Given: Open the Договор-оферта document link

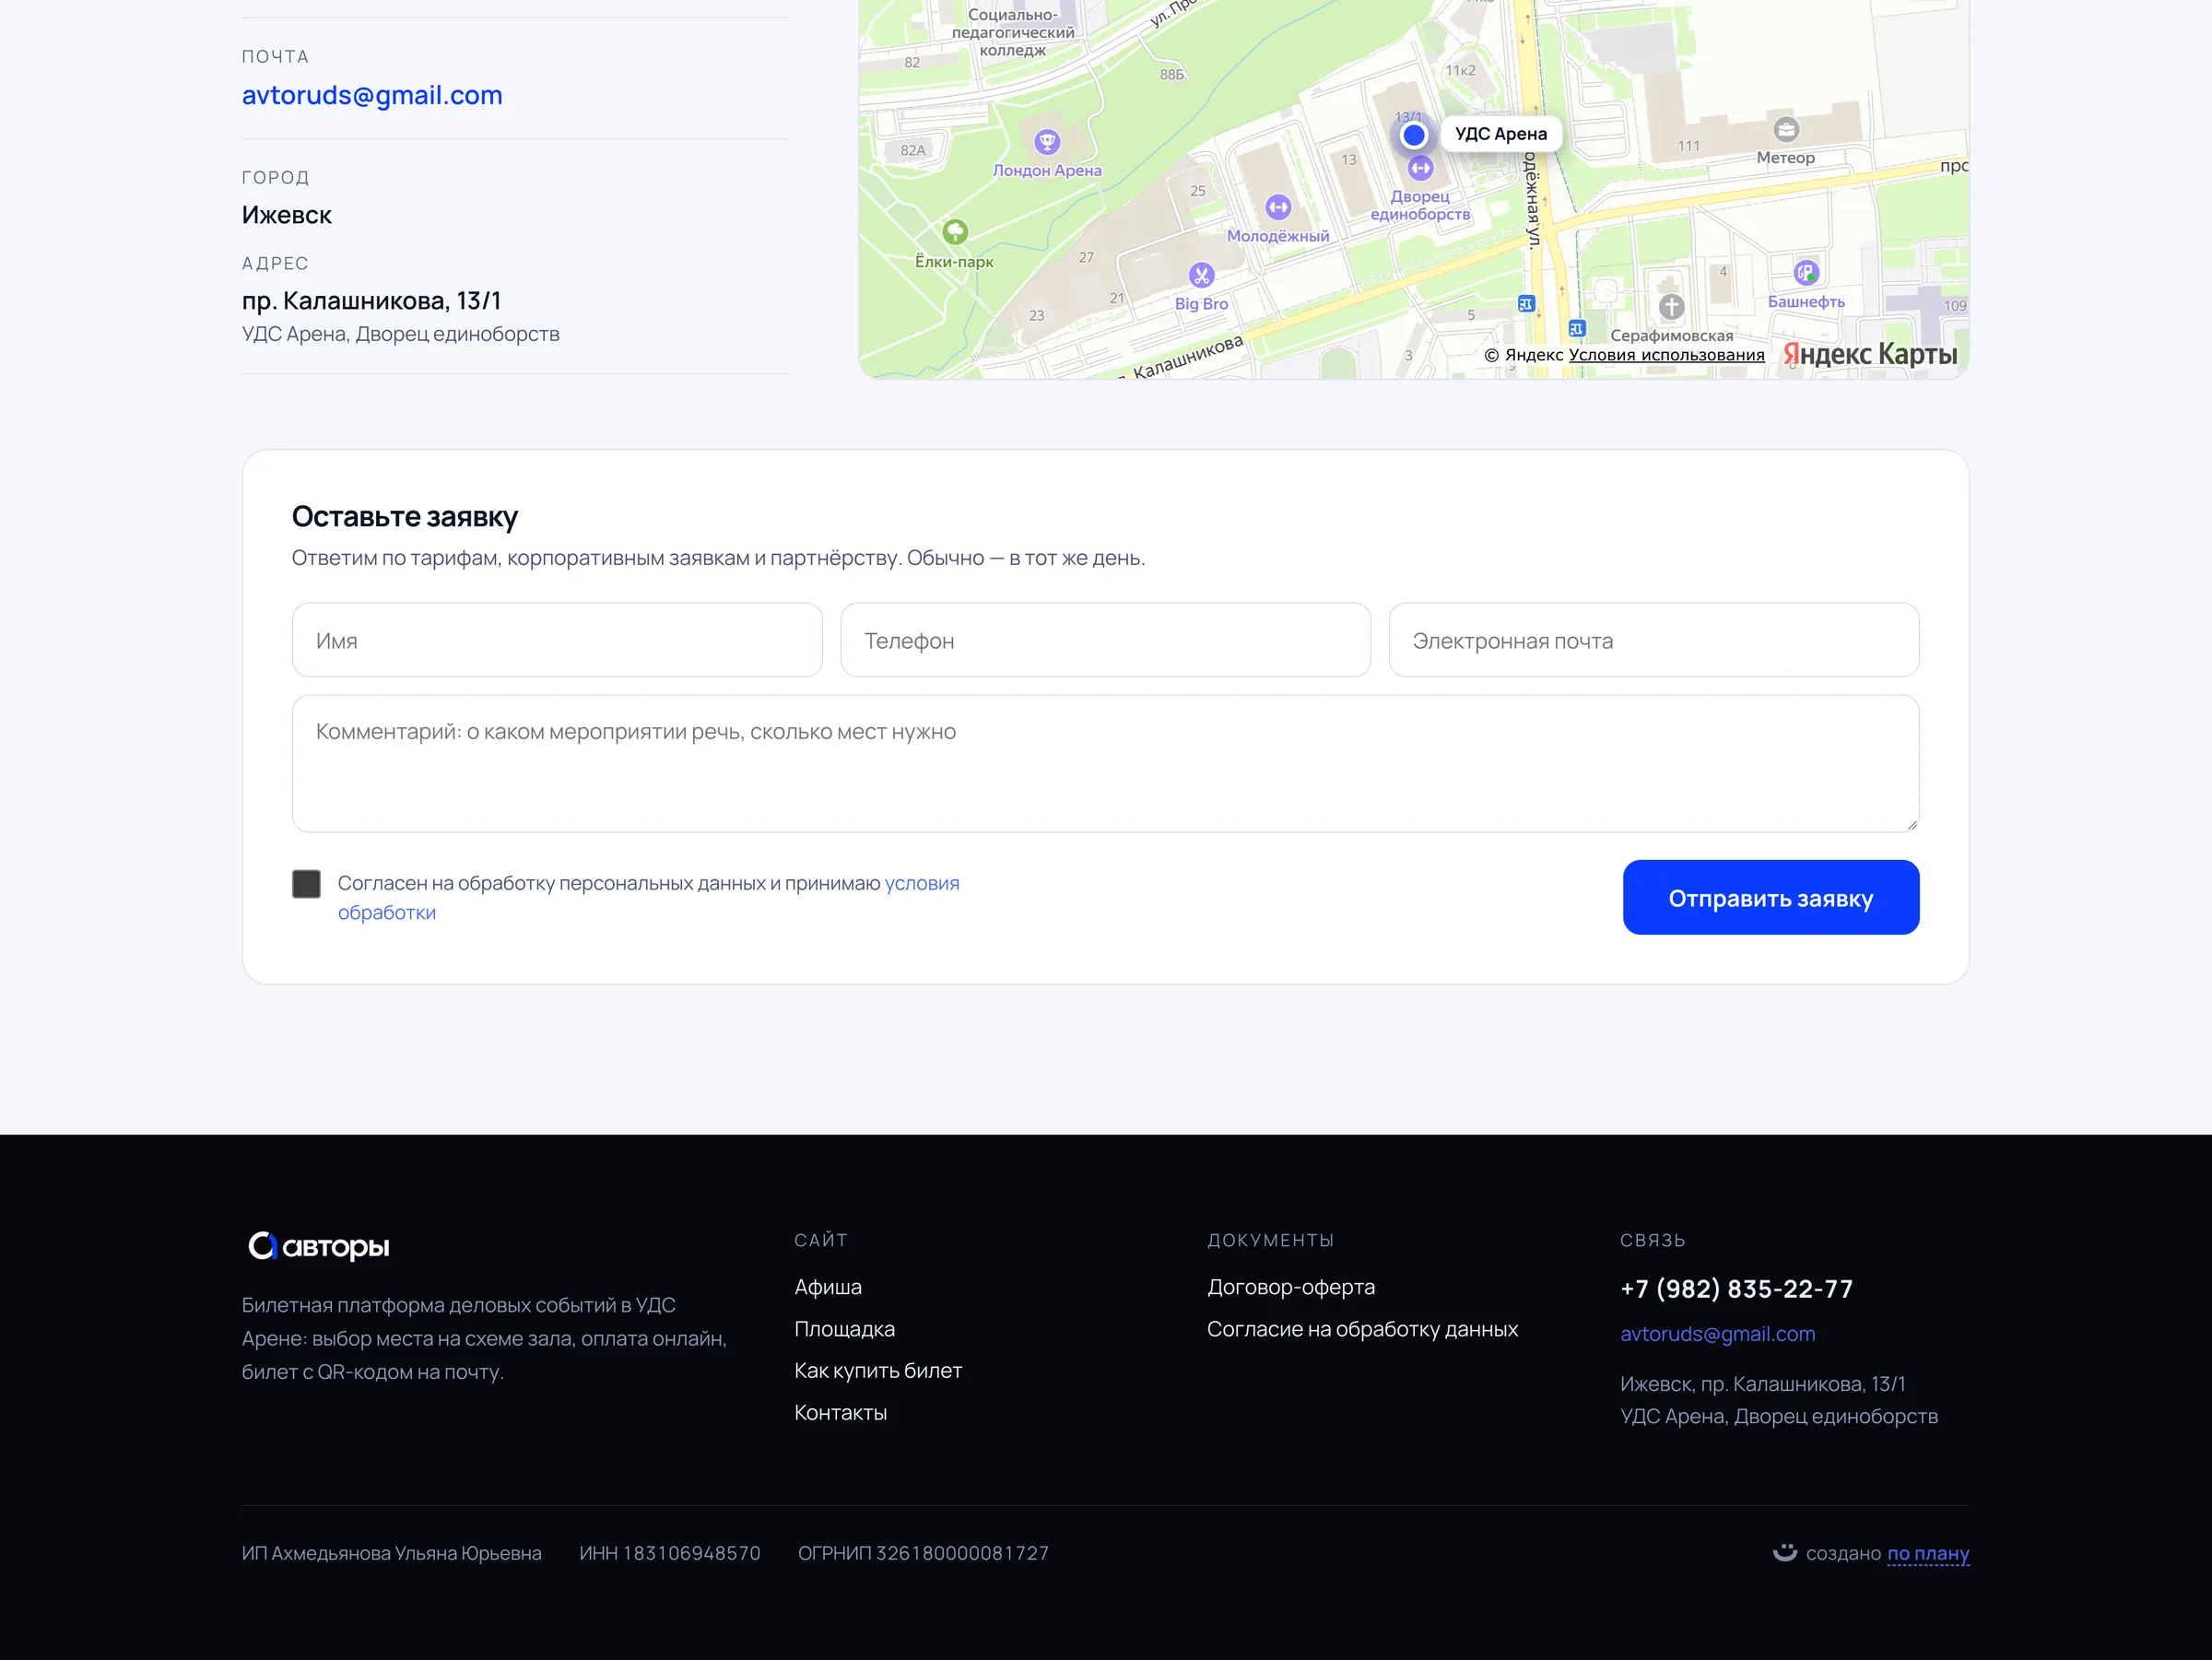Looking at the screenshot, I should click(x=1290, y=1287).
